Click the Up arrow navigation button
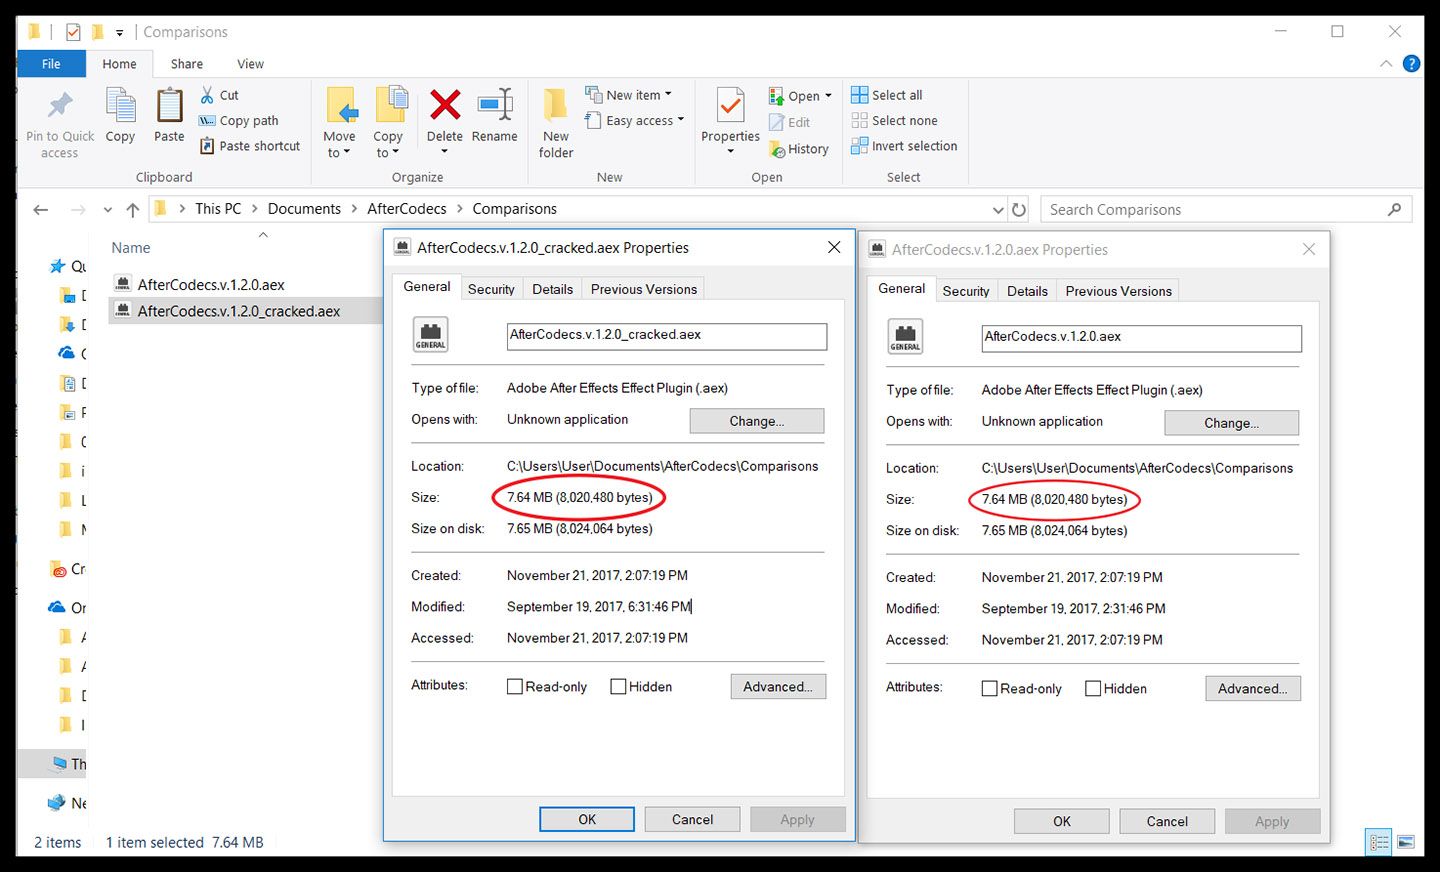The width and height of the screenshot is (1440, 872). 132,210
